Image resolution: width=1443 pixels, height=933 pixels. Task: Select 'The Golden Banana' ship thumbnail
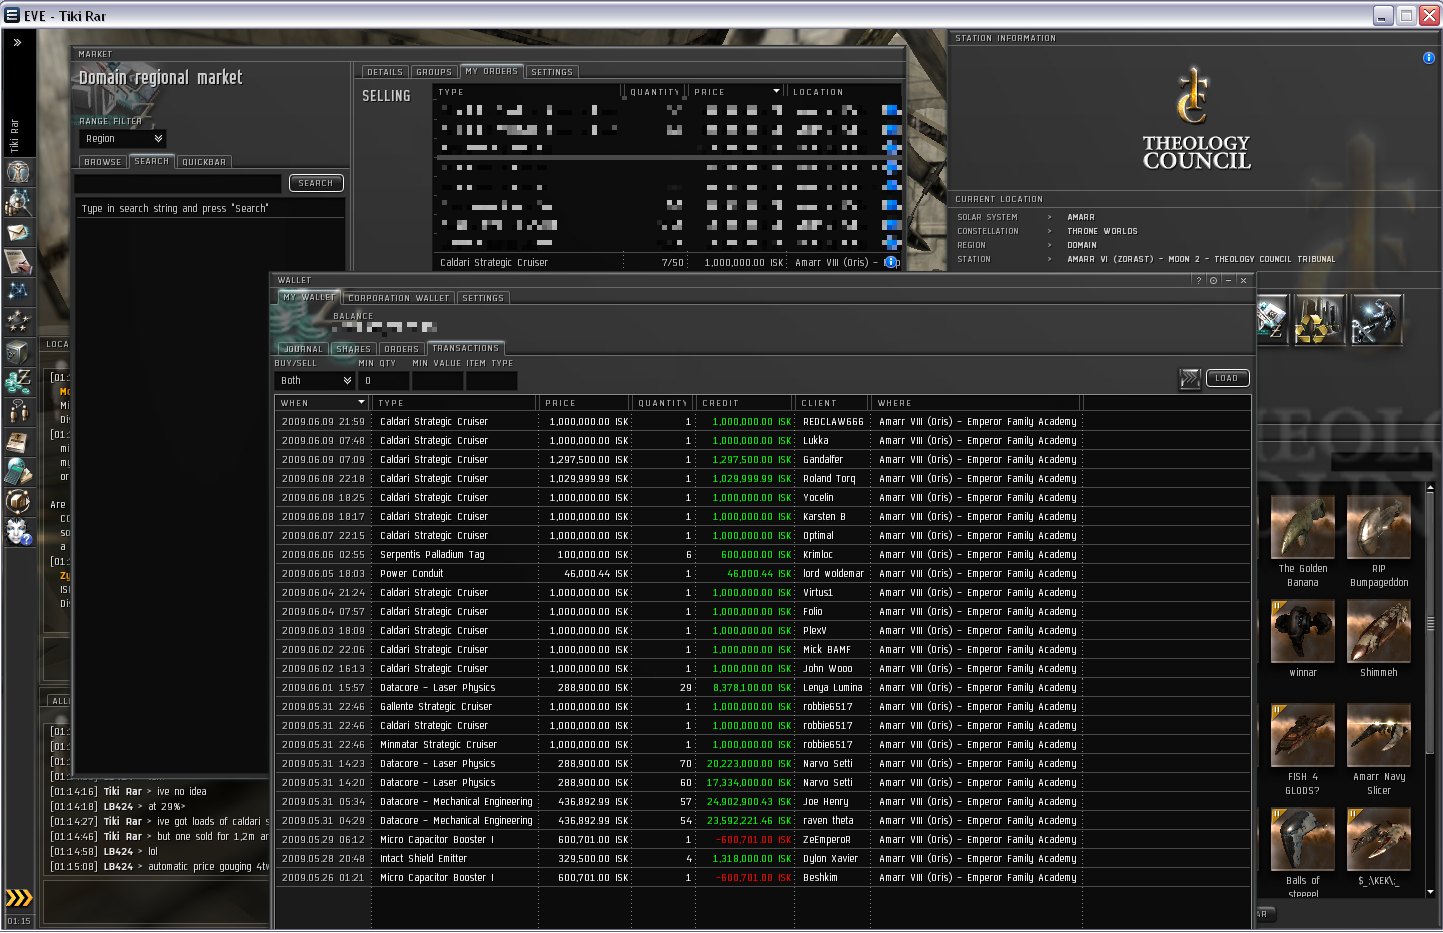1303,528
